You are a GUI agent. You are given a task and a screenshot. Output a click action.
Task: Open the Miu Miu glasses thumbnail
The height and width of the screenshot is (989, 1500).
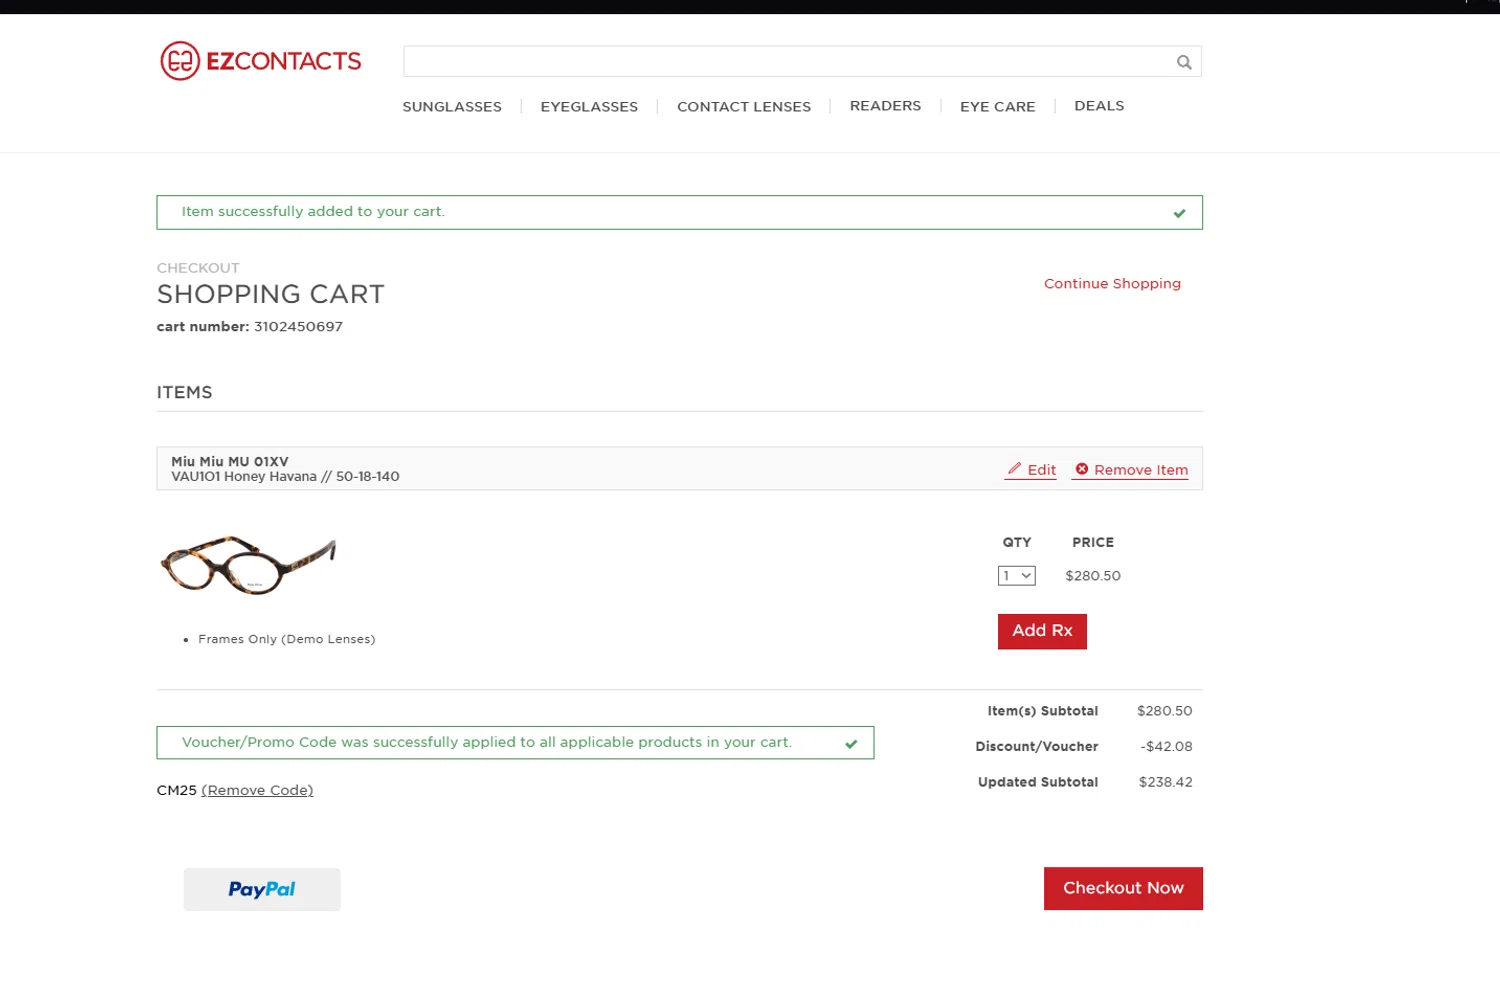(x=248, y=565)
